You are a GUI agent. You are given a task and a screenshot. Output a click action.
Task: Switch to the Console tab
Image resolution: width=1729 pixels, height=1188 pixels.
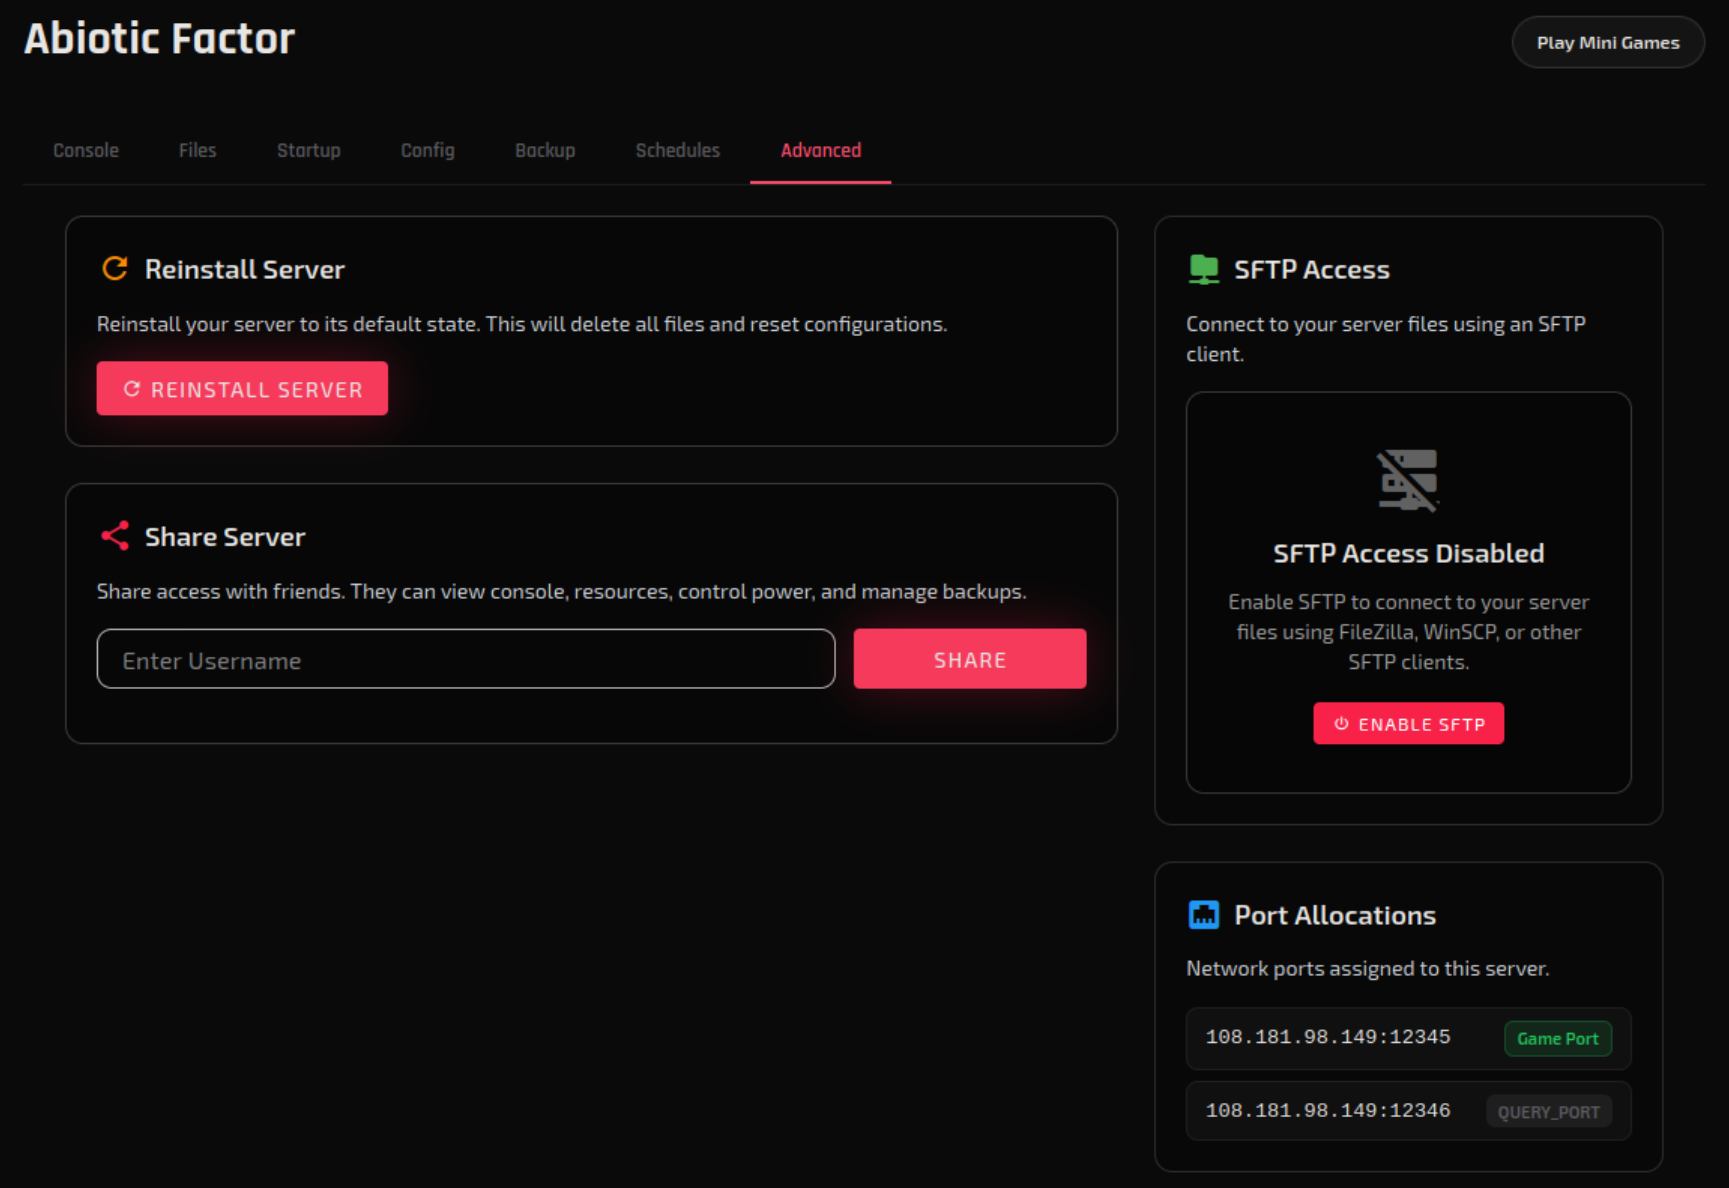[x=85, y=150]
